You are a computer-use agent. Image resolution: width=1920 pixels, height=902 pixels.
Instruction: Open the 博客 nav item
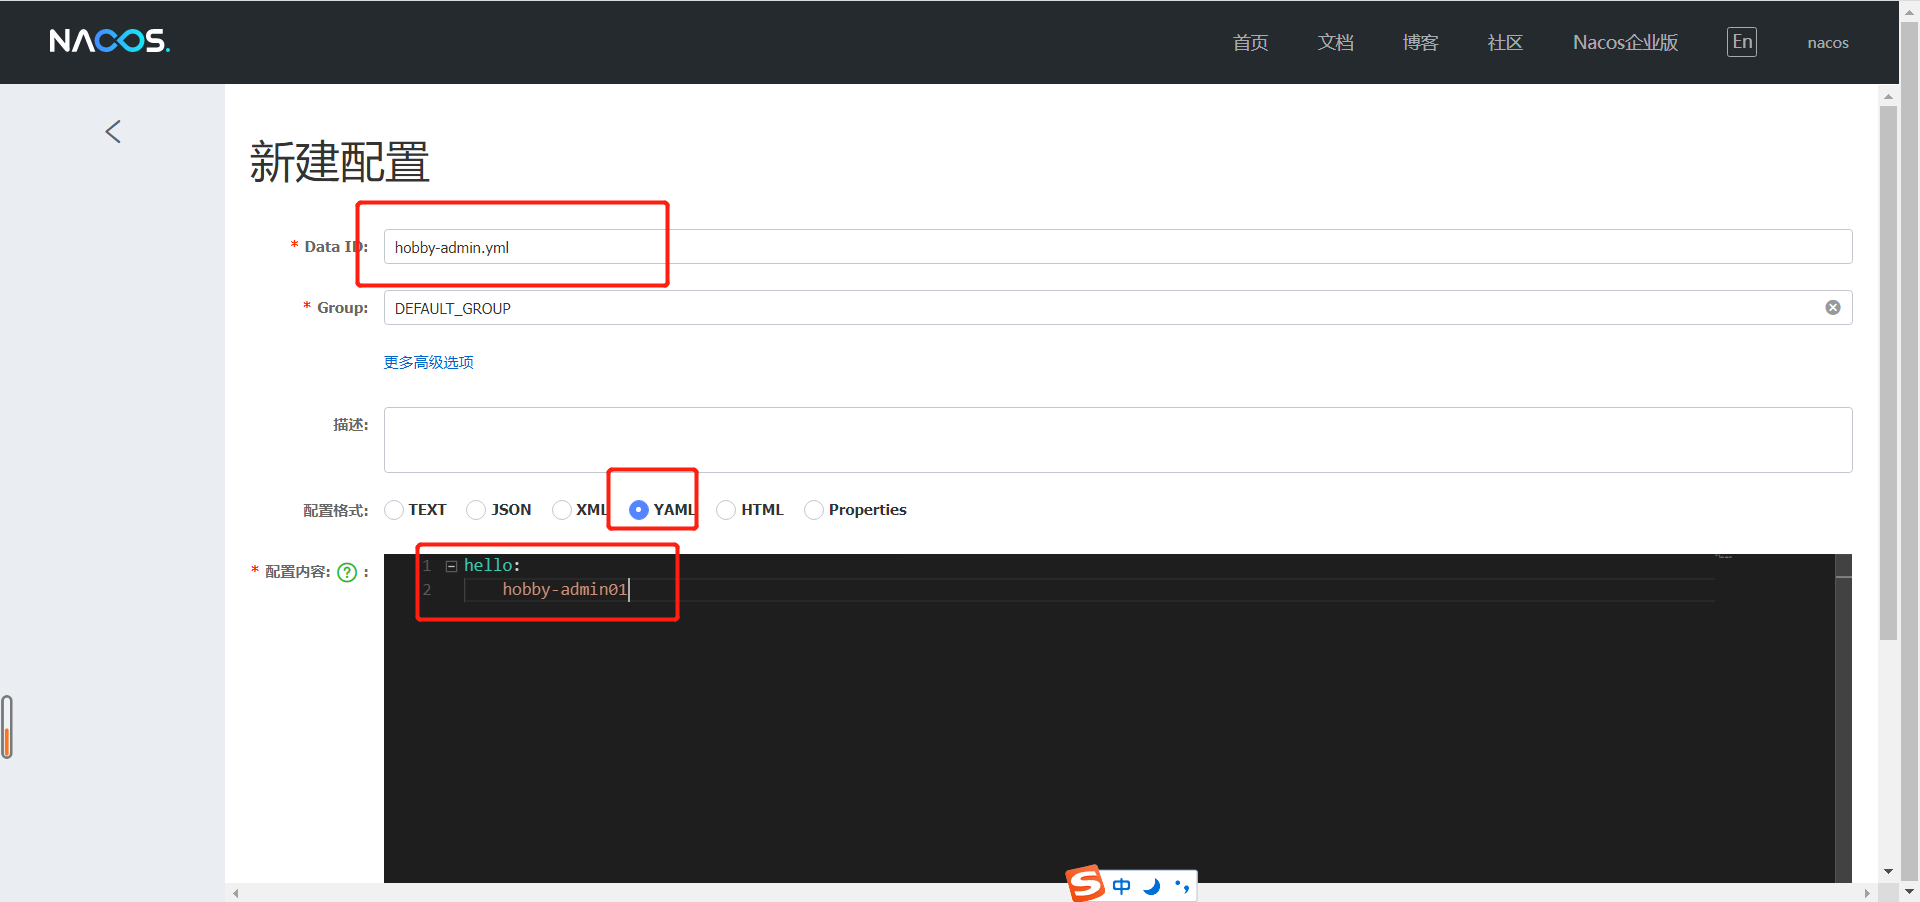coord(1420,42)
